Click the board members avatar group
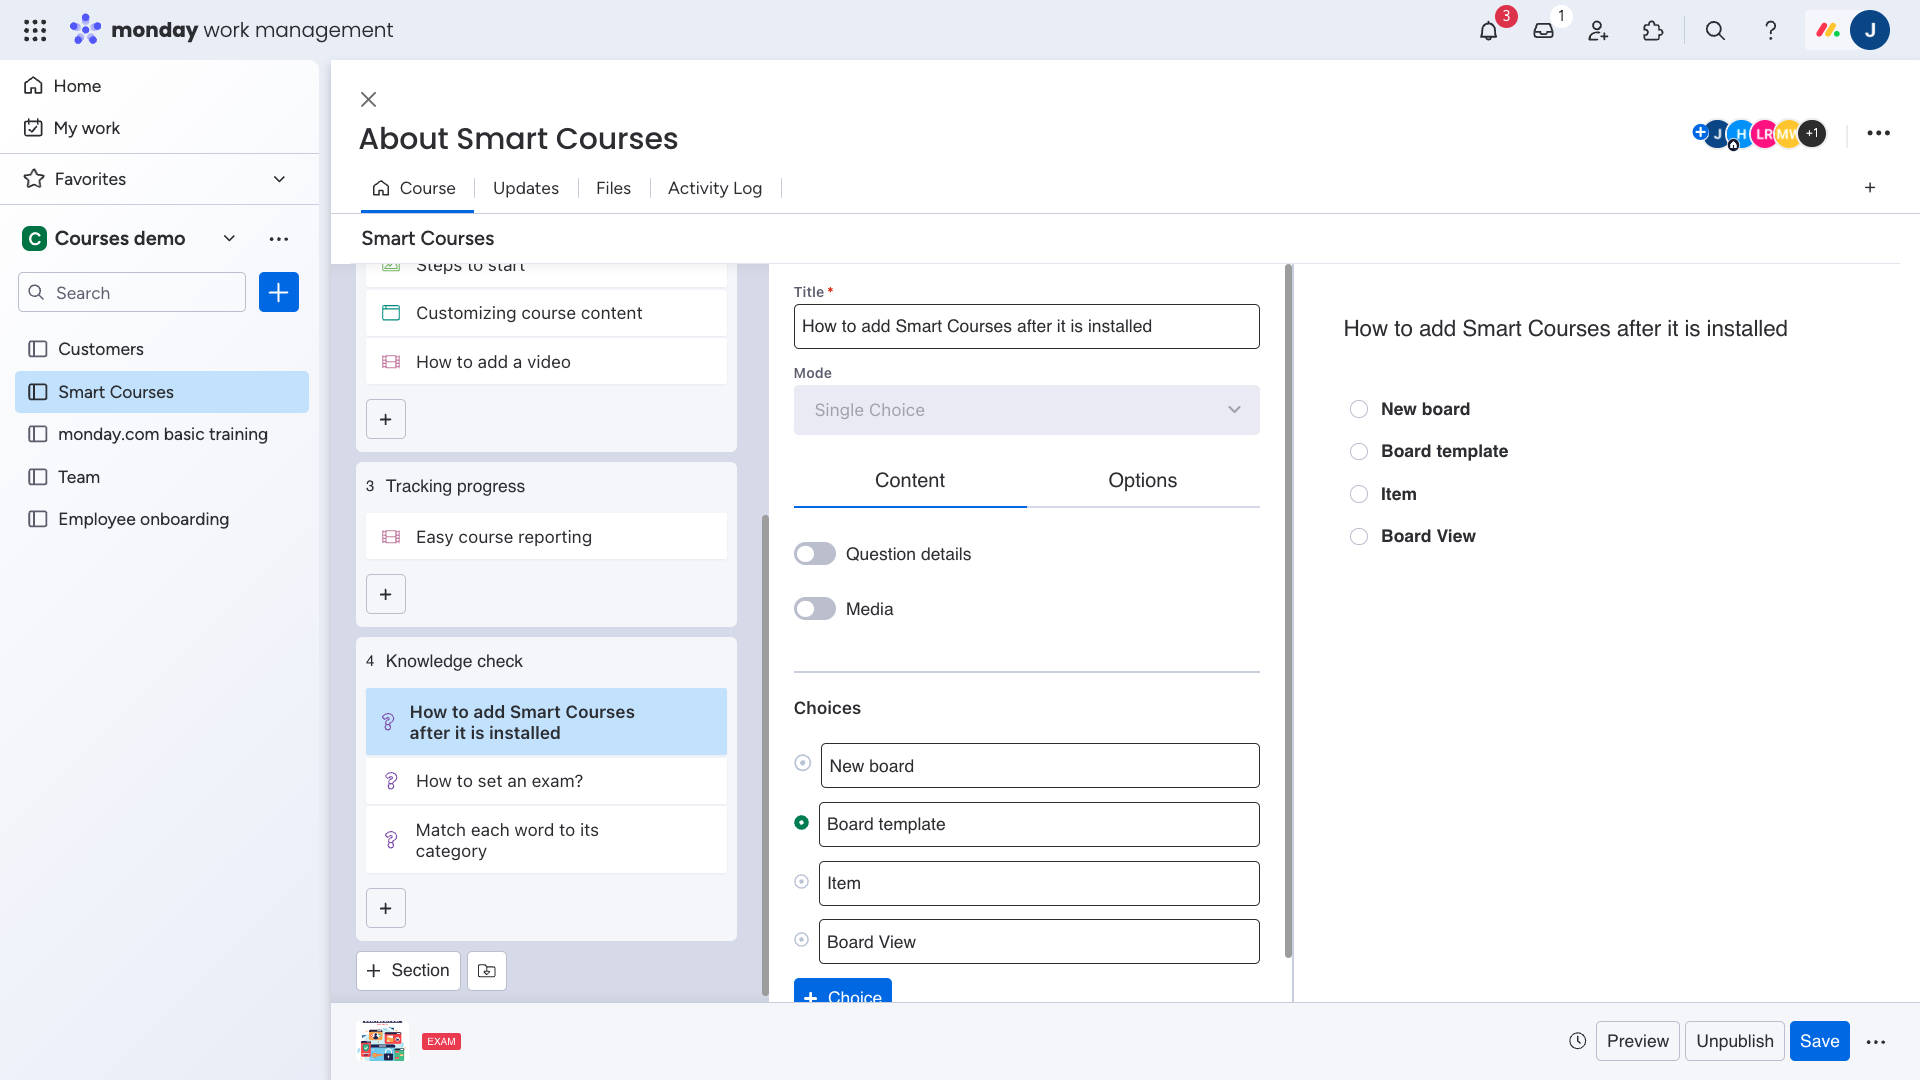This screenshot has width=1920, height=1080. pos(1759,133)
